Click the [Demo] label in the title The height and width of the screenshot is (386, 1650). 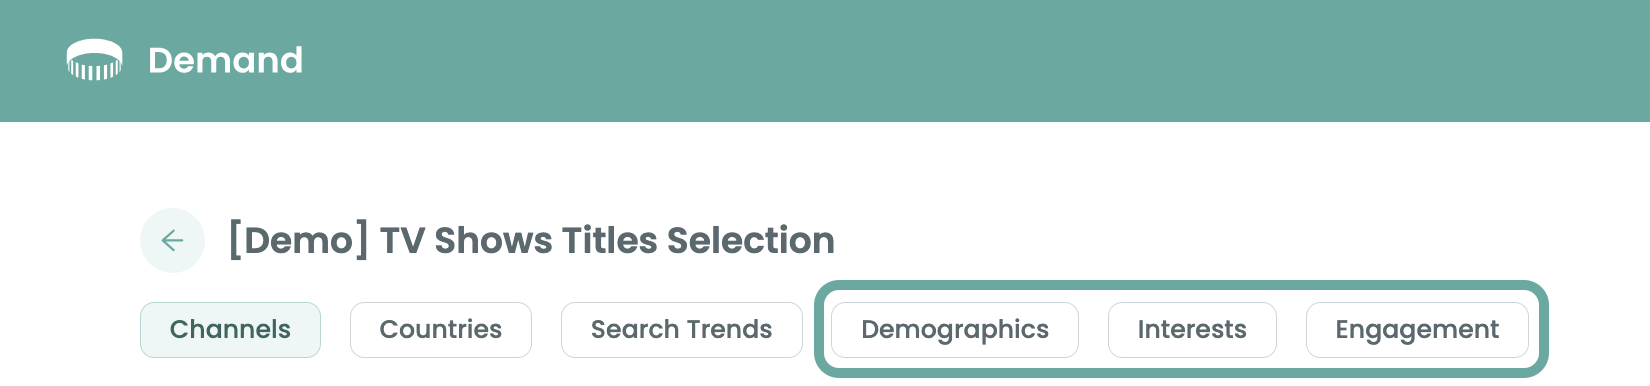pos(298,240)
